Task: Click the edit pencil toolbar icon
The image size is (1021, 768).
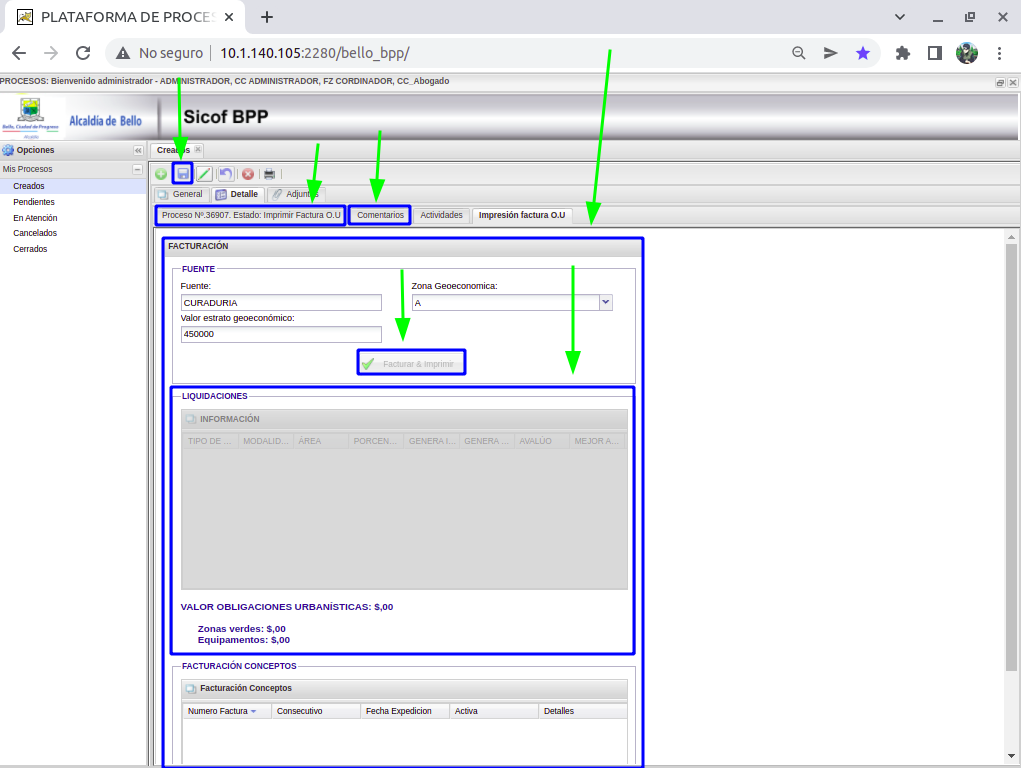Action: [x=204, y=174]
